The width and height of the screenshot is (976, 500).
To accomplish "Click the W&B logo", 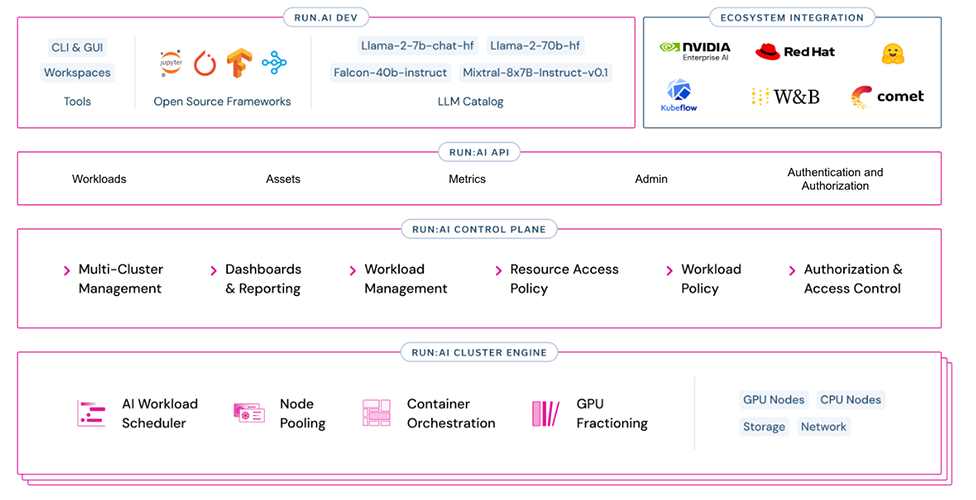I will pos(786,97).
